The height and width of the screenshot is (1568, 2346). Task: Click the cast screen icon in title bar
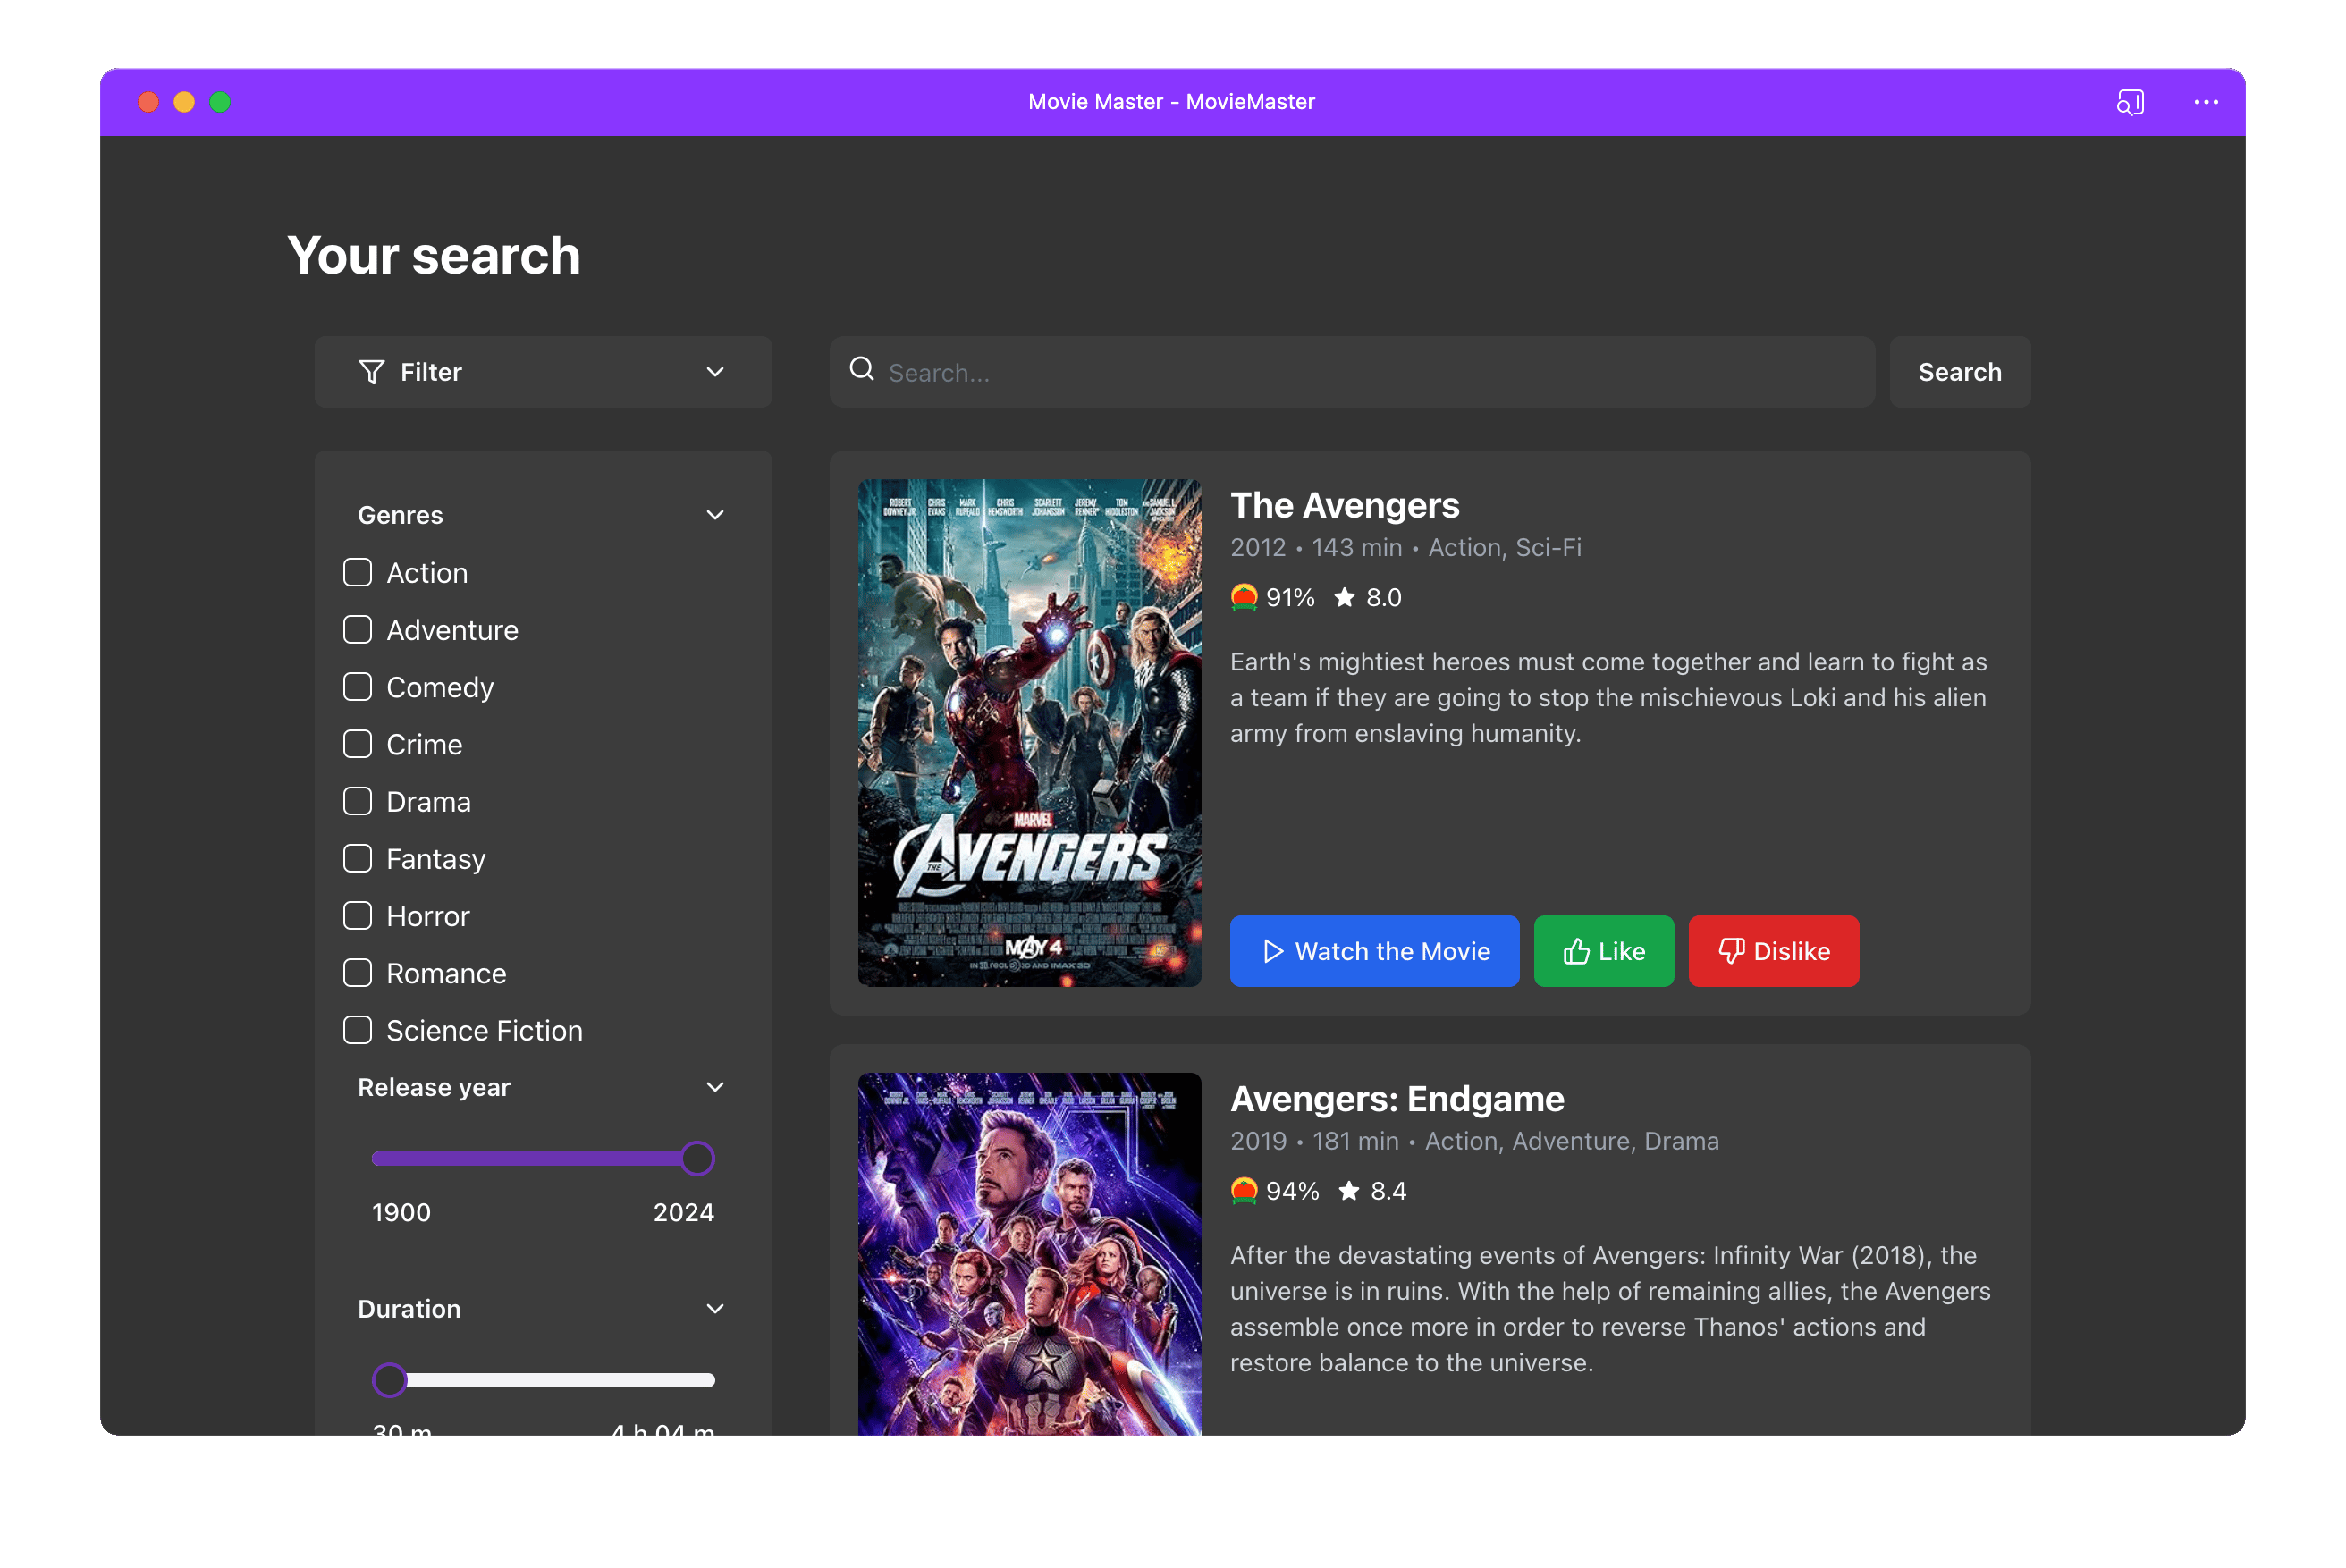2130,102
